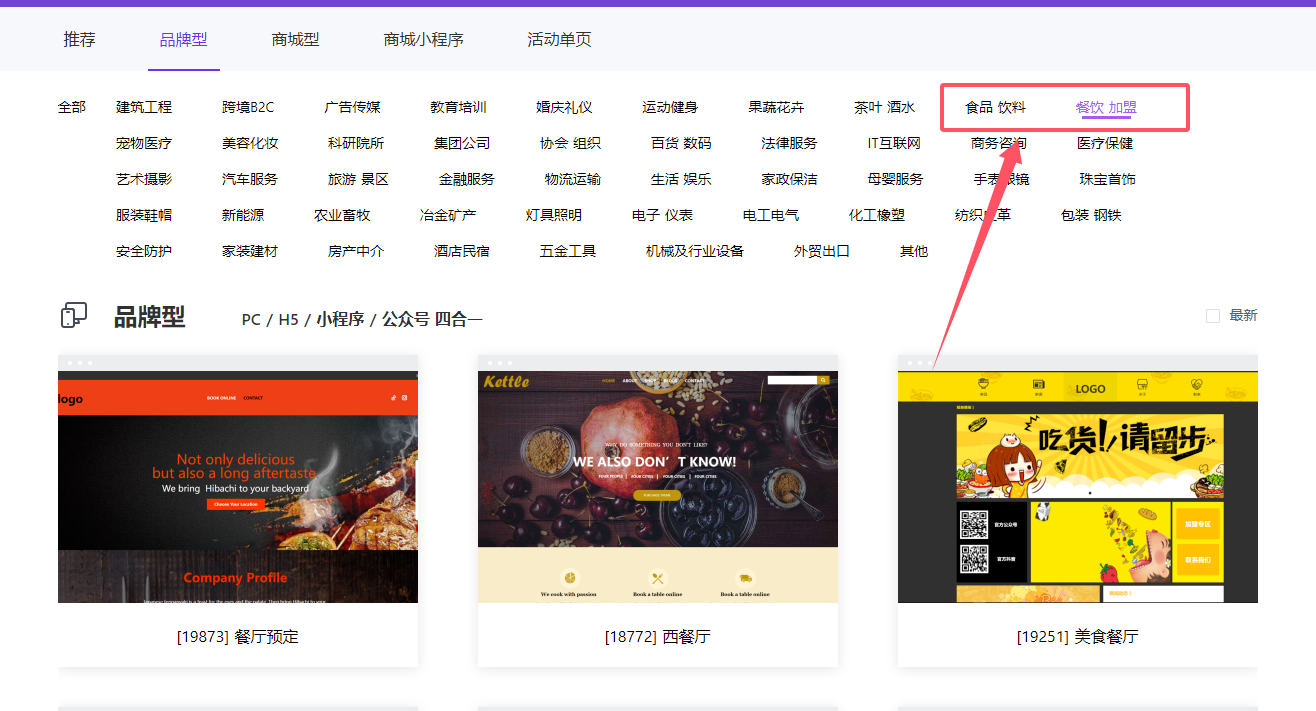Choose the 外贸出口 category

[822, 251]
